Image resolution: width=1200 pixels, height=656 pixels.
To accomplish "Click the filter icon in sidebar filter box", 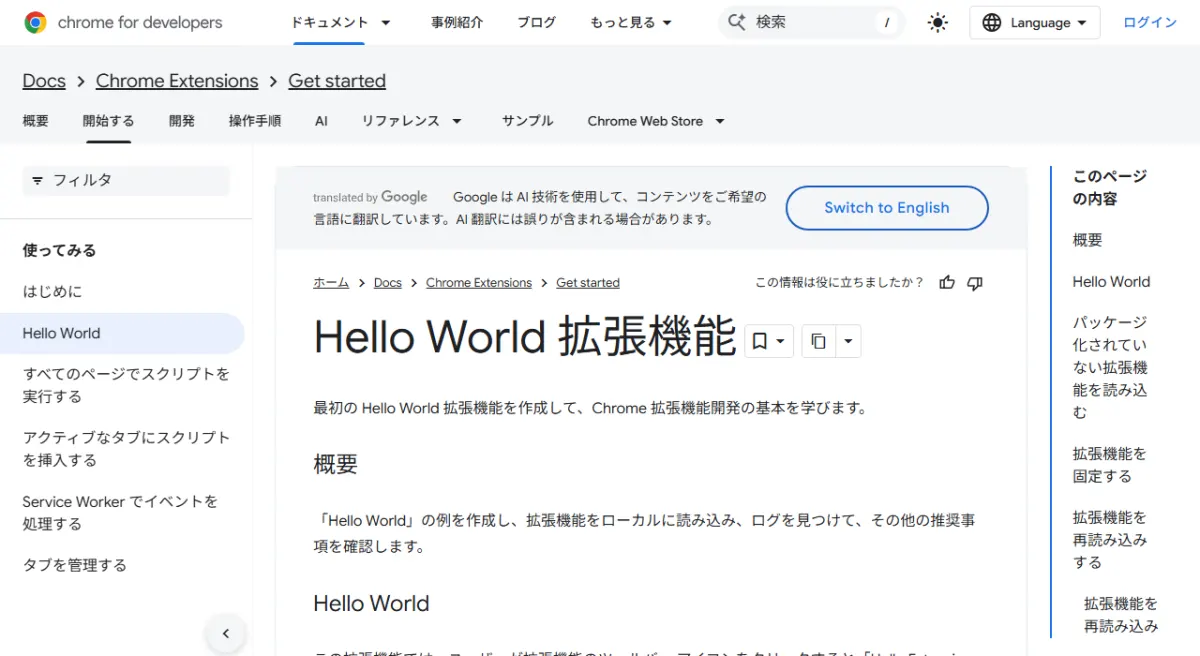I will coord(37,181).
